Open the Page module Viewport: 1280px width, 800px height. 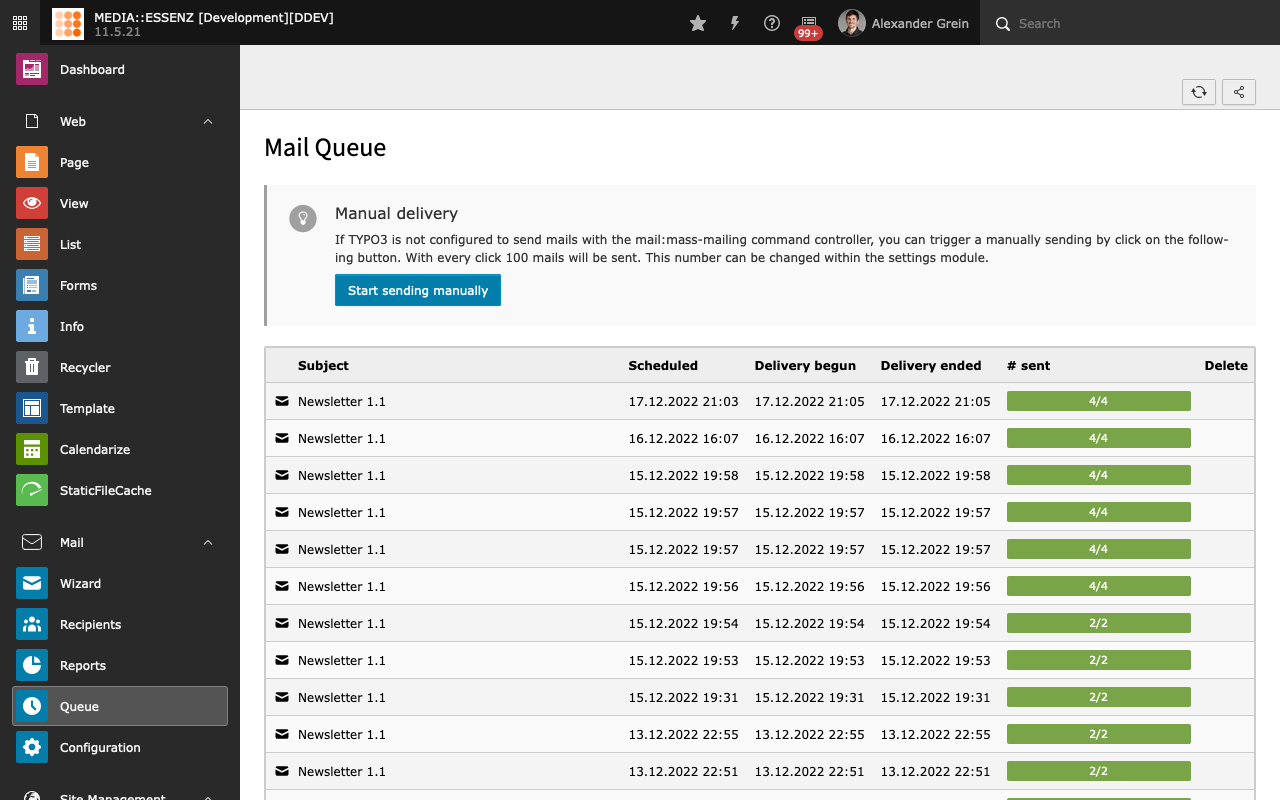pos(120,162)
